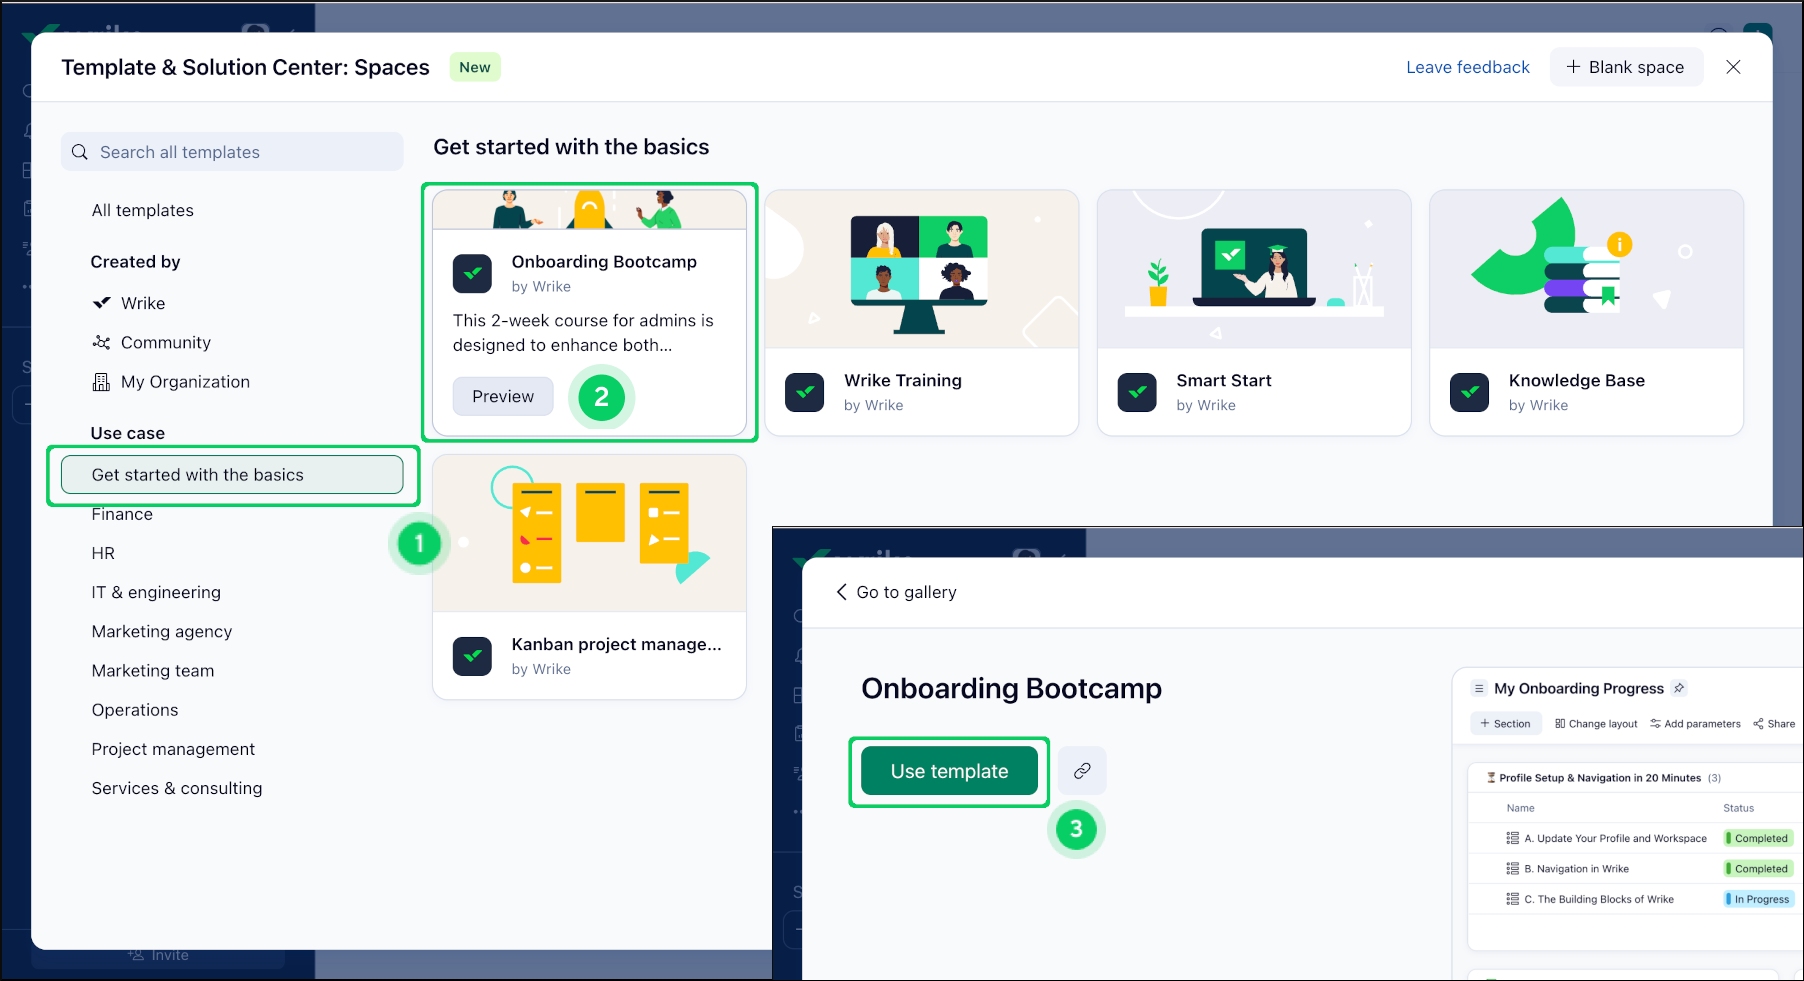Click the Community creator filter icon
This screenshot has width=1804, height=981.
point(102,342)
